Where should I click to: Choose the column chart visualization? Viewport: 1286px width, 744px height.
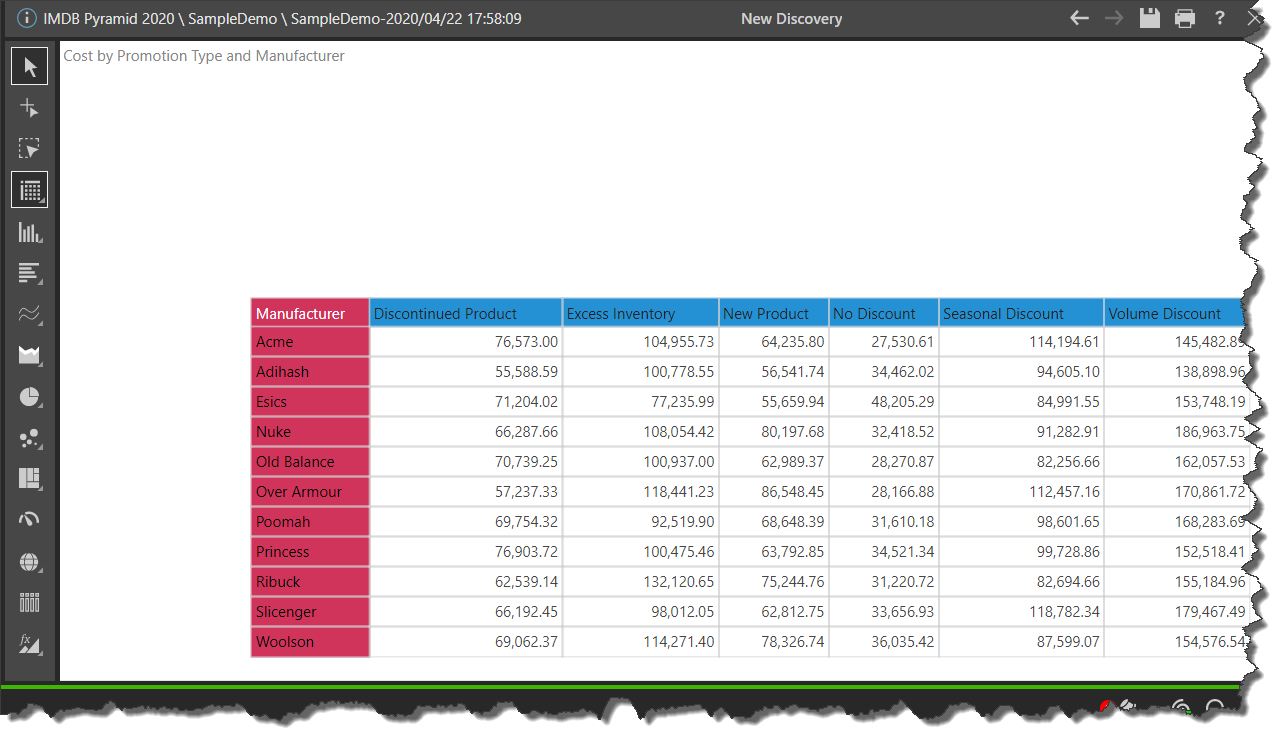[29, 232]
